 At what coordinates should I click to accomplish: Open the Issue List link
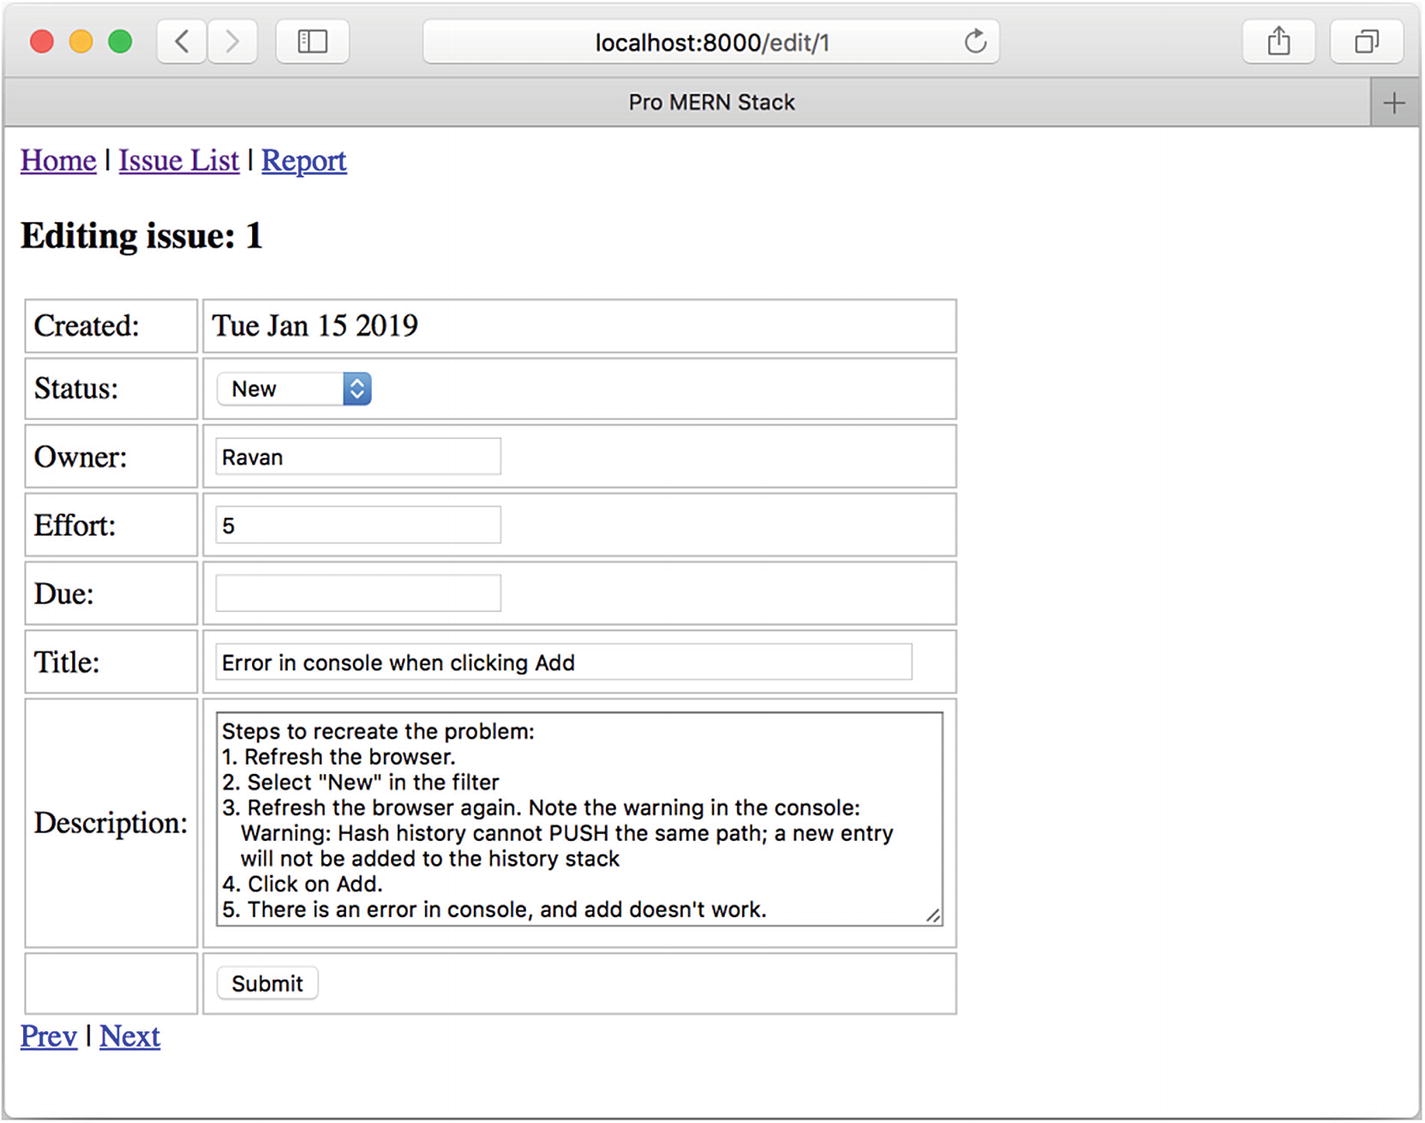pos(179,161)
